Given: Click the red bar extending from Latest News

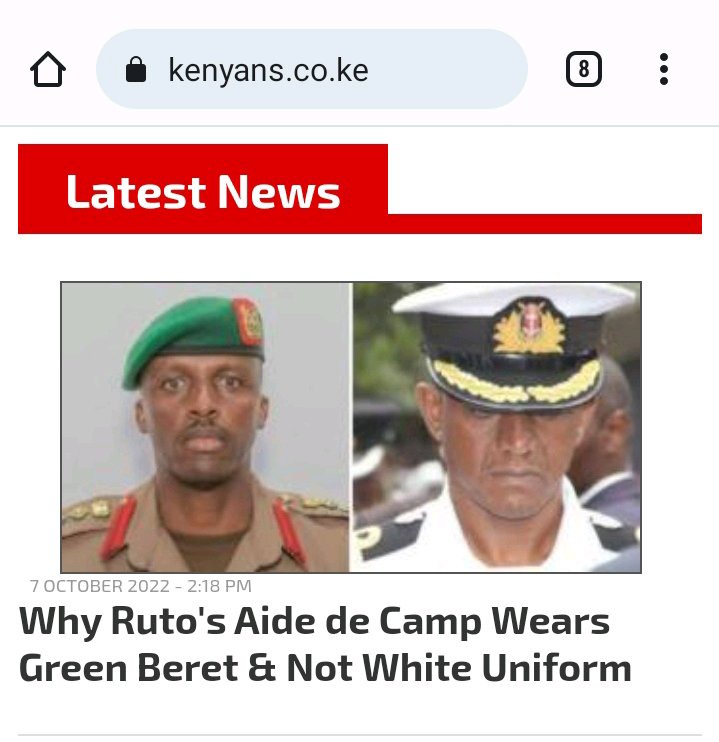Looking at the screenshot, I should [x=544, y=224].
